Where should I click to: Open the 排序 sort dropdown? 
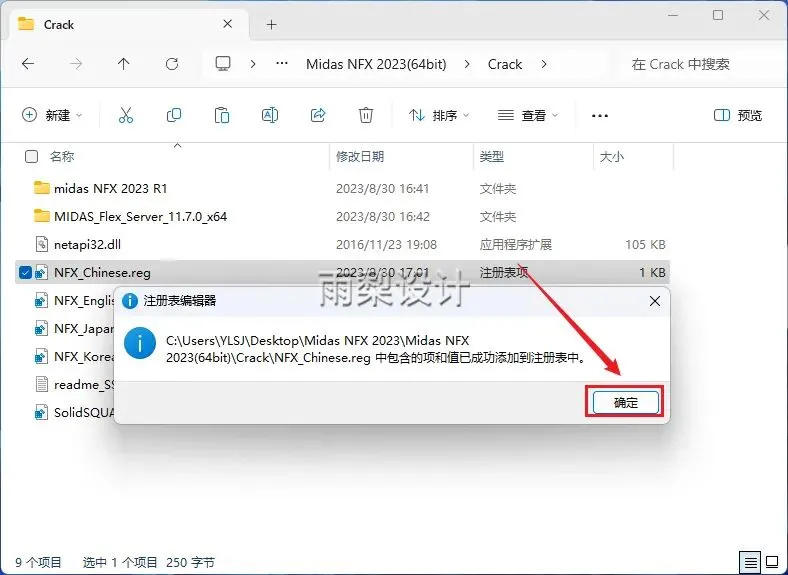point(439,116)
